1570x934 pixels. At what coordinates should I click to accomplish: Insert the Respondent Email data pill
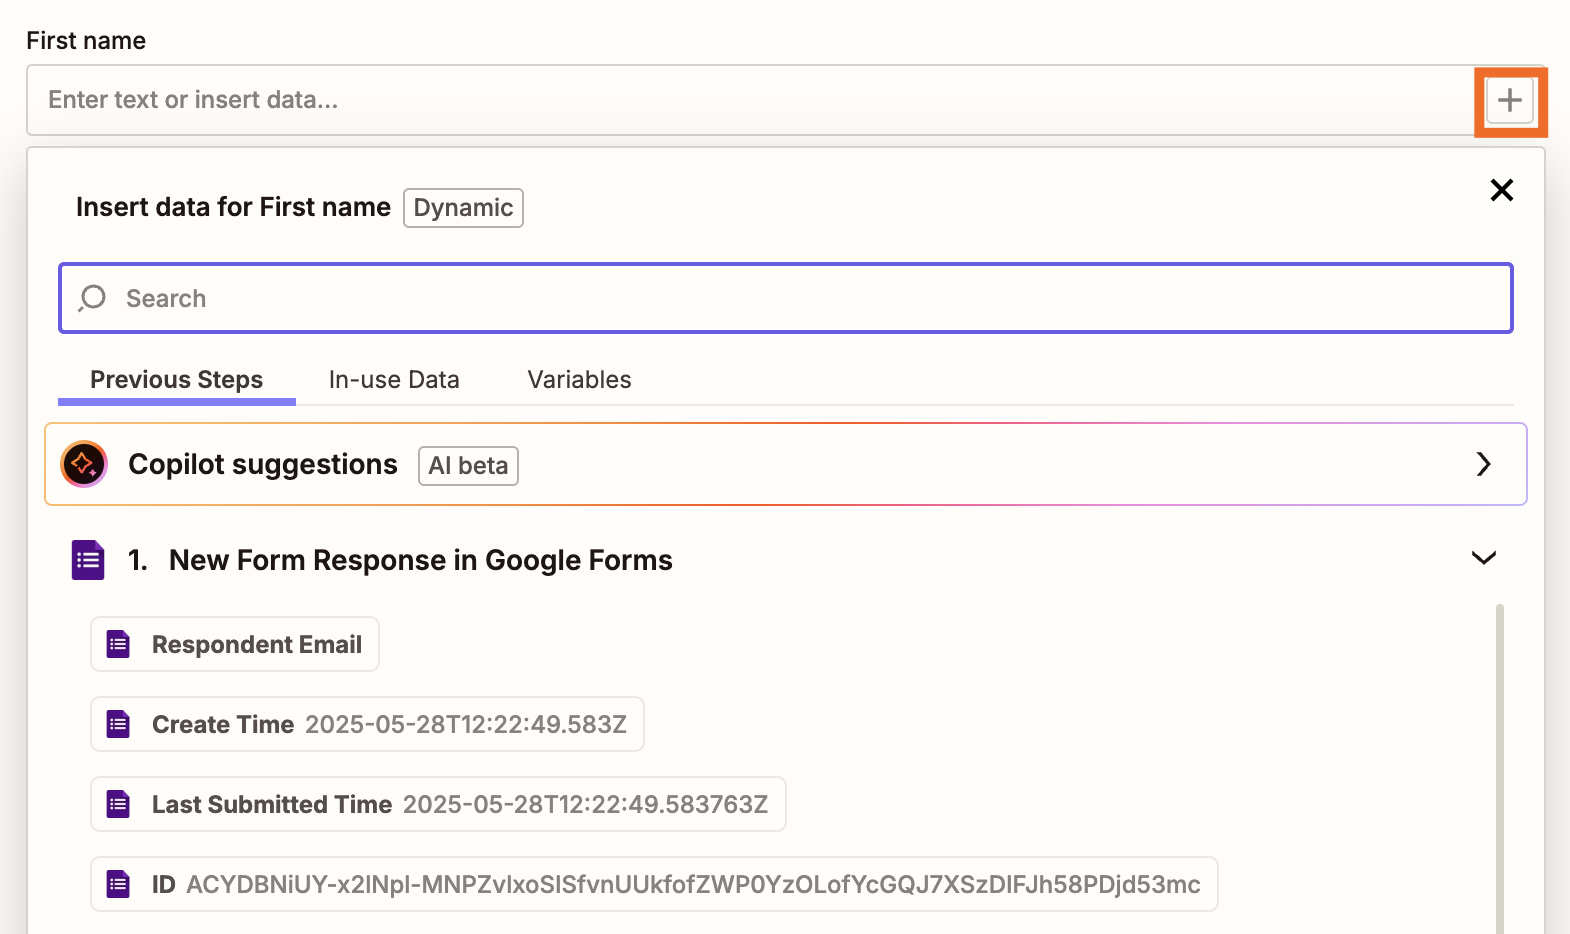(x=256, y=644)
